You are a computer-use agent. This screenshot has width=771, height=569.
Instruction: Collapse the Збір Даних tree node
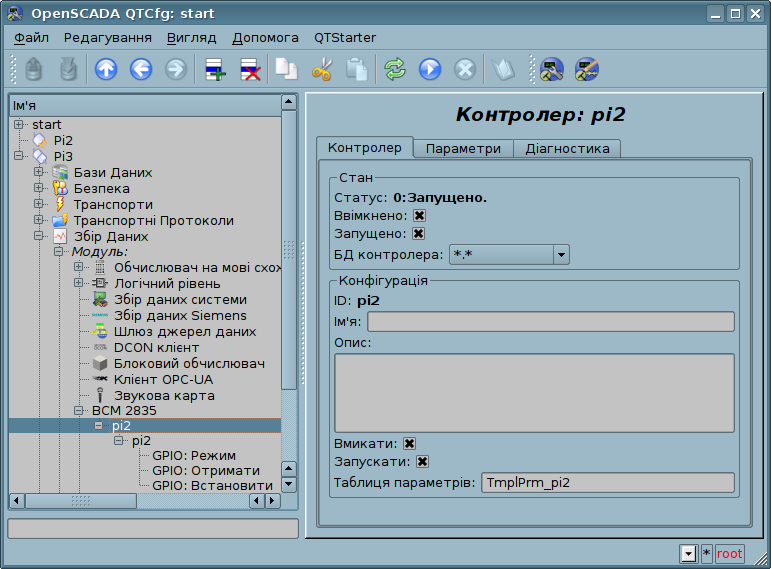39,236
